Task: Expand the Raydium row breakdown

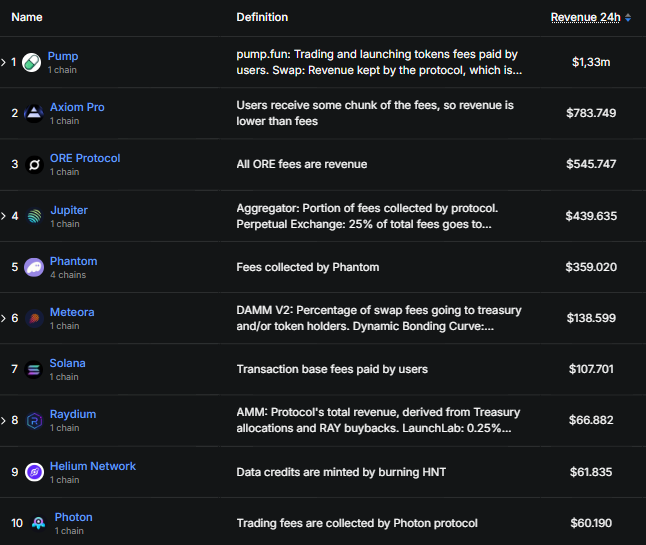Action: click(x=4, y=420)
